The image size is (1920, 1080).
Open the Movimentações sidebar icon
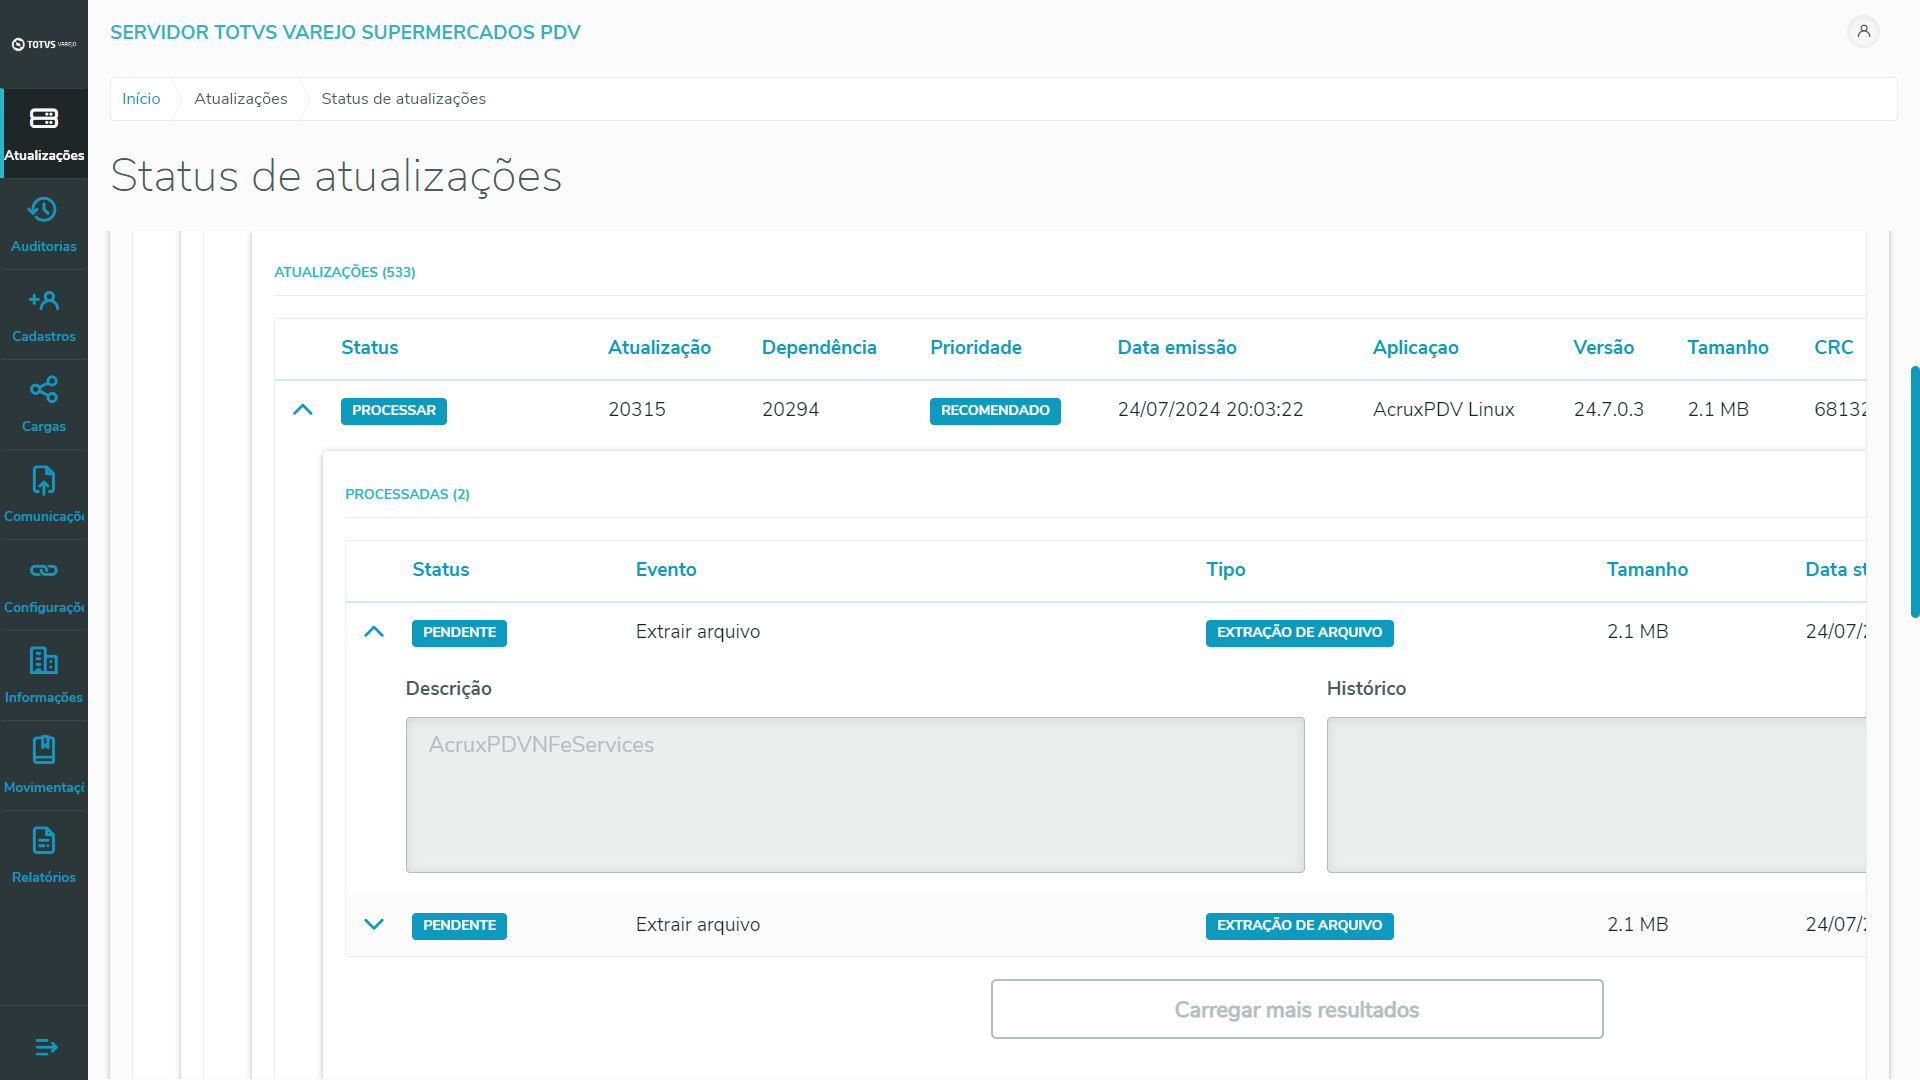[x=43, y=751]
